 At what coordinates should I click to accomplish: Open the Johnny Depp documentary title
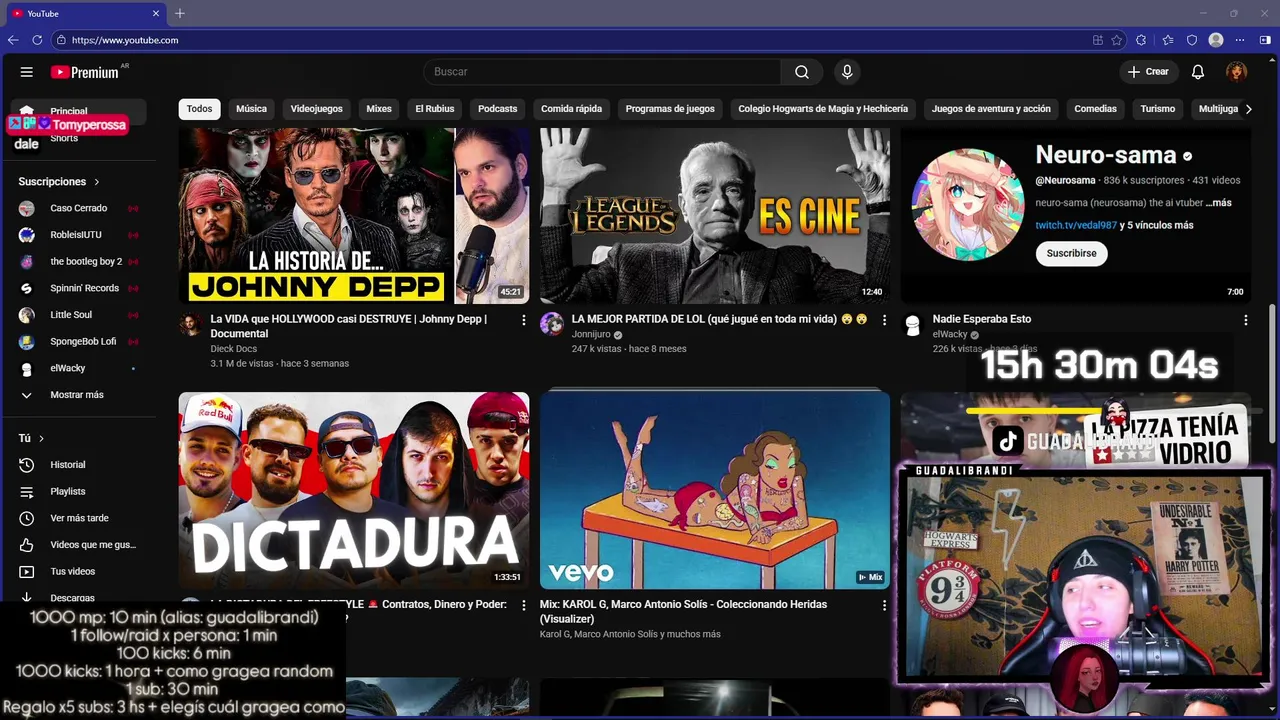tap(349, 326)
